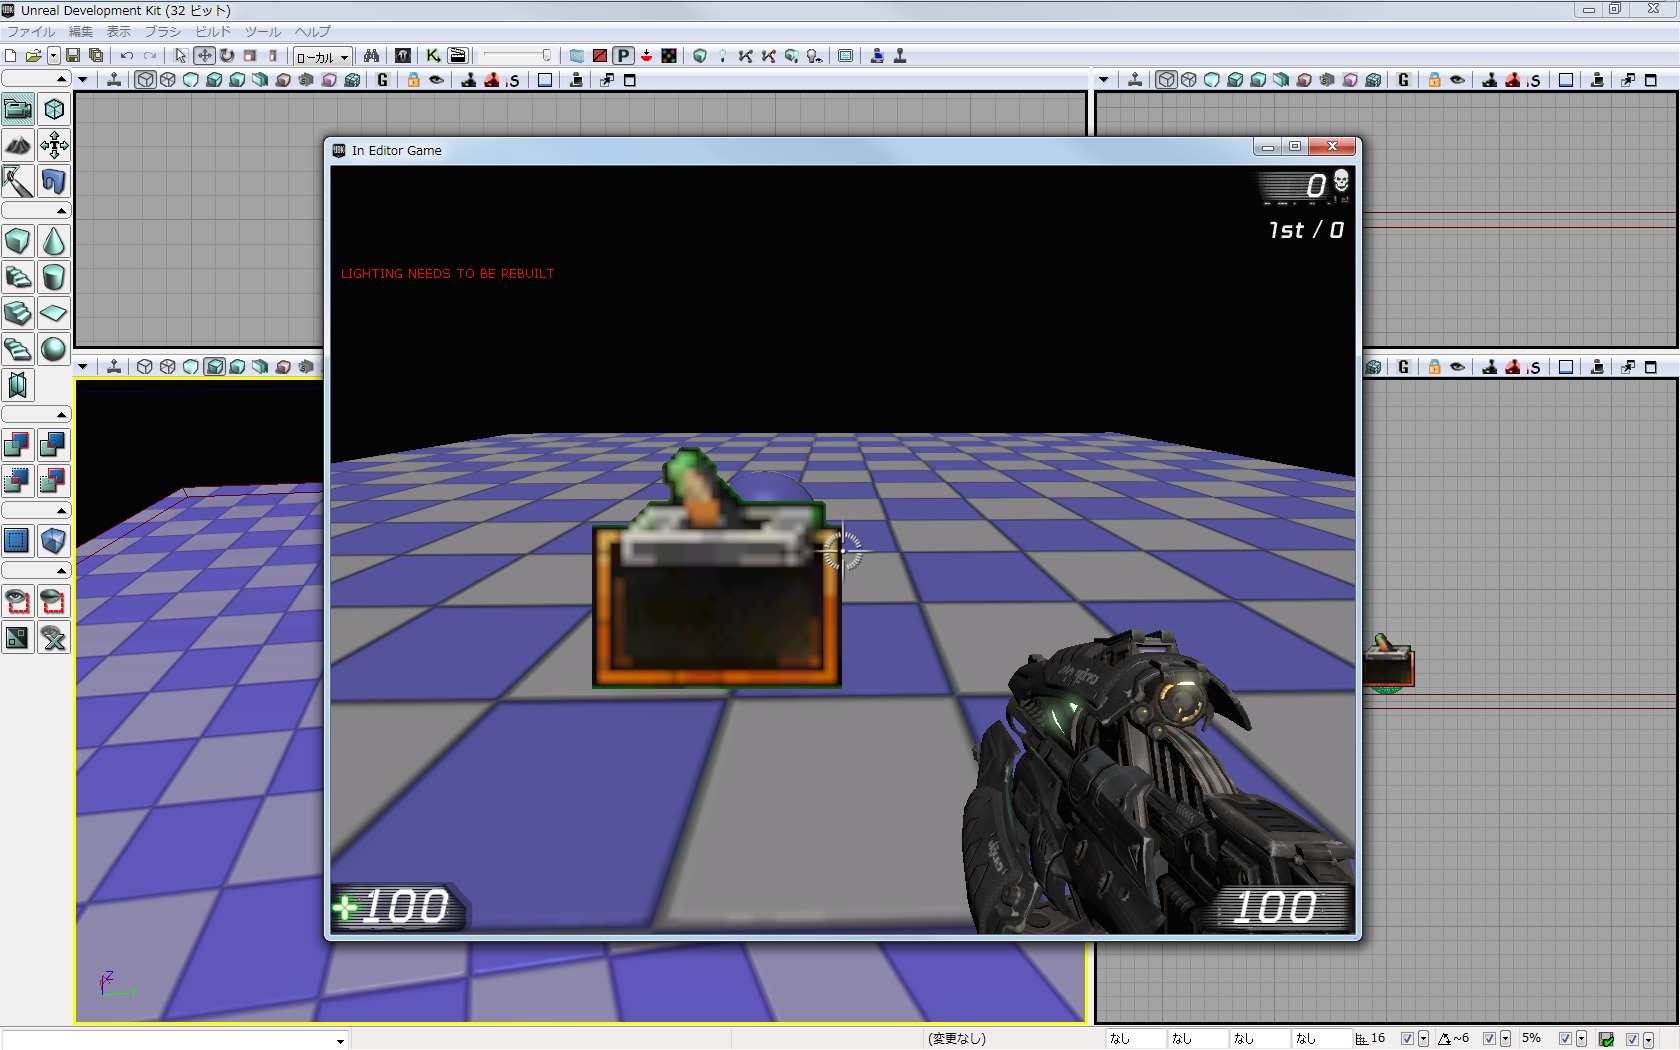Open the ローカル coordinate system dropdown
The width and height of the screenshot is (1680, 1050).
(322, 57)
